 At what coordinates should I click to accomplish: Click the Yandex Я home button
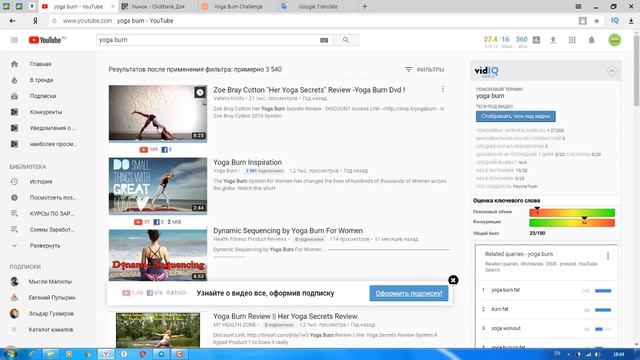(x=35, y=21)
